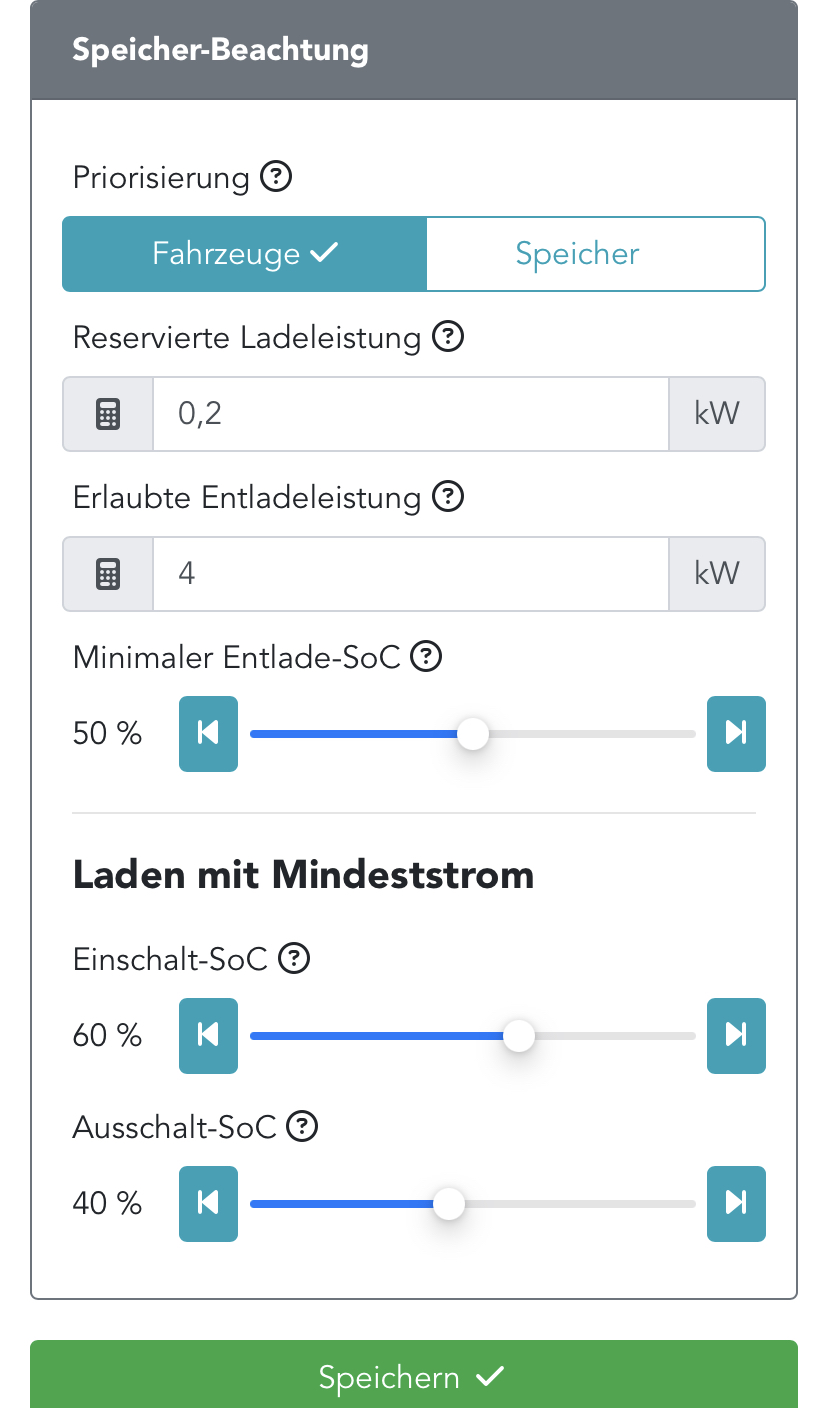Focus the Erlaubte Entladeleistung input field

(410, 574)
